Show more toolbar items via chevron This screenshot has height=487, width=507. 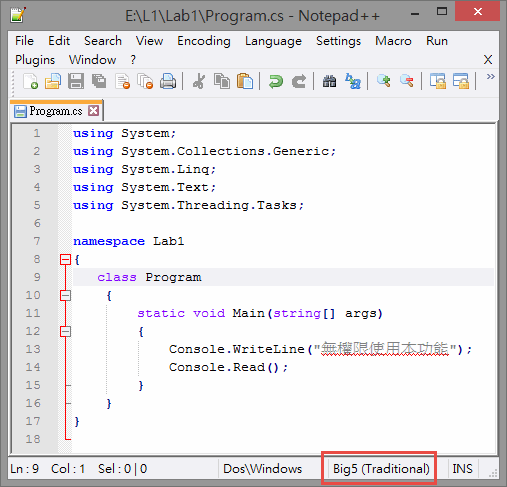(x=490, y=77)
